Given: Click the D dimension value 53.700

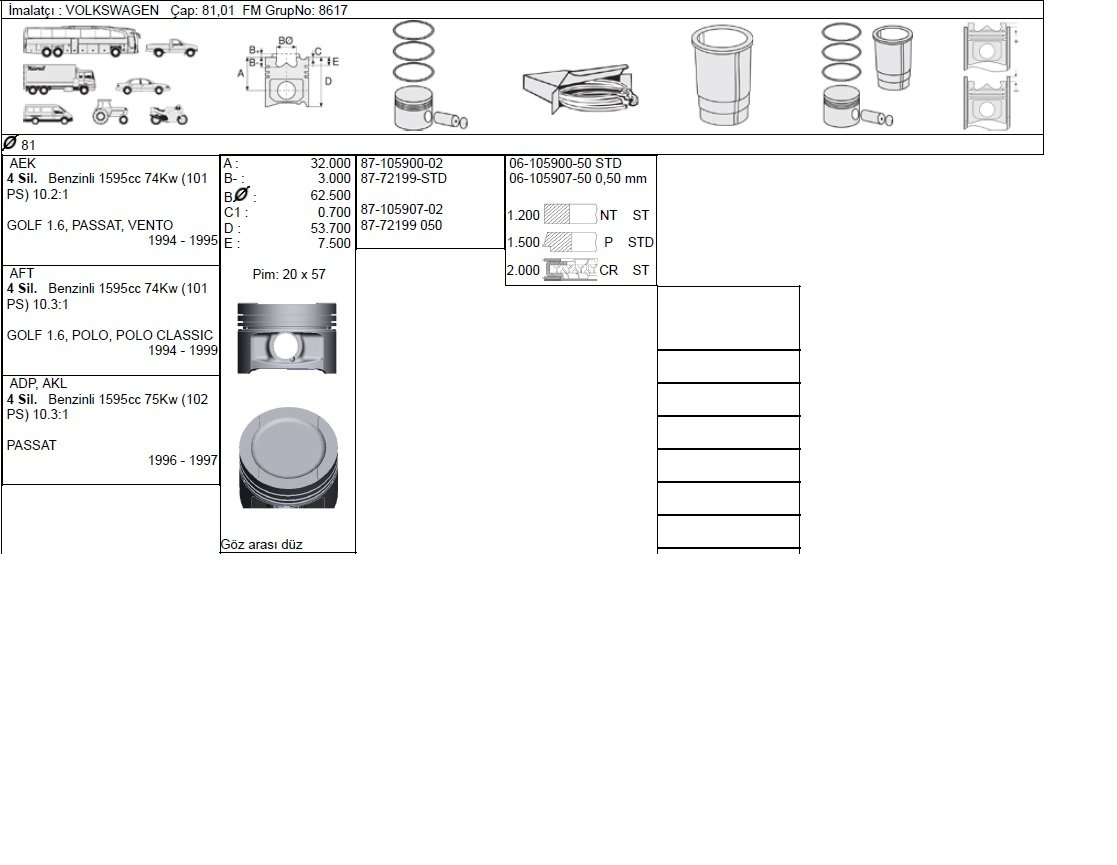Looking at the screenshot, I should (331, 228).
